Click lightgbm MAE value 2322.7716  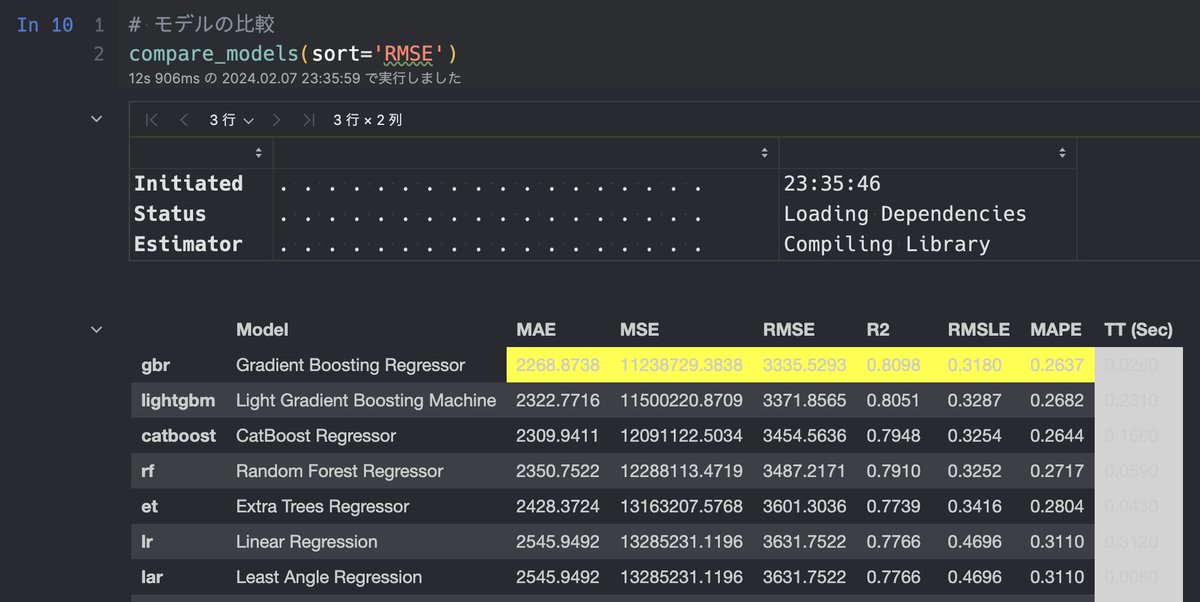(558, 400)
